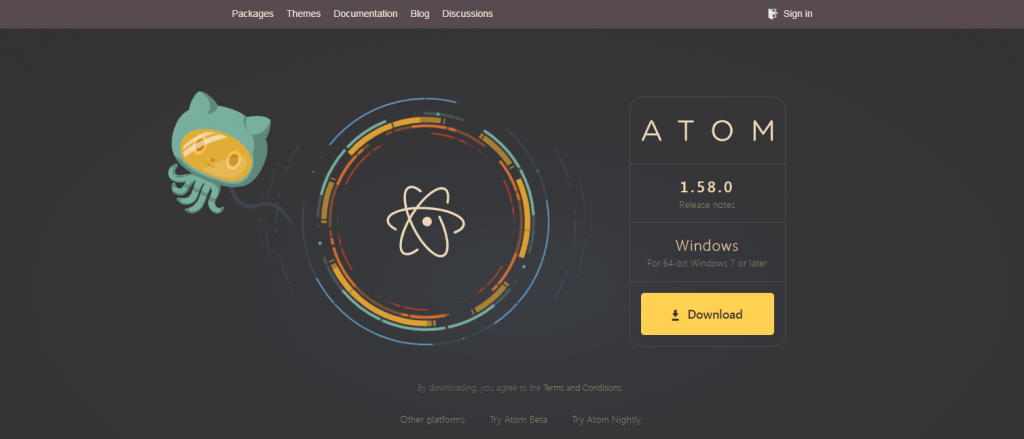Viewport: 1024px width, 439px height.
Task: Open the Packages page
Action: point(253,14)
